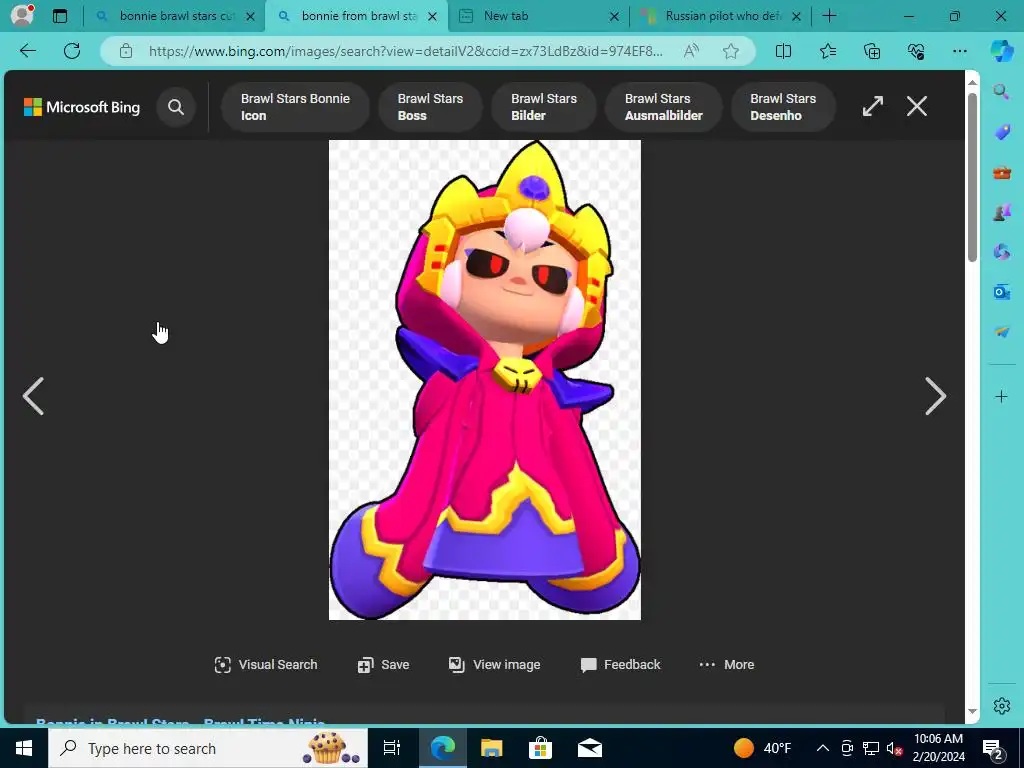Image resolution: width=1024 pixels, height=768 pixels.
Task: Expand image to full view
Action: coord(872,106)
